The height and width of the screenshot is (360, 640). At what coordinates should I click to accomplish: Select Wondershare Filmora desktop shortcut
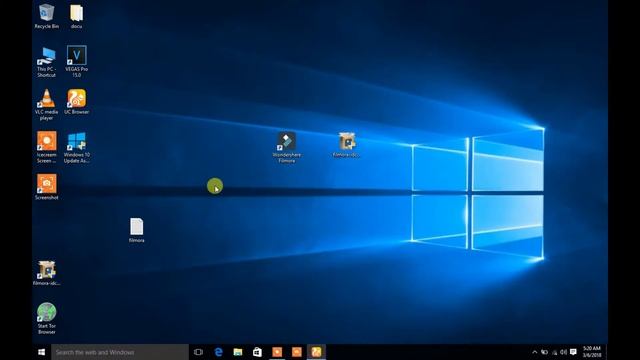[287, 147]
